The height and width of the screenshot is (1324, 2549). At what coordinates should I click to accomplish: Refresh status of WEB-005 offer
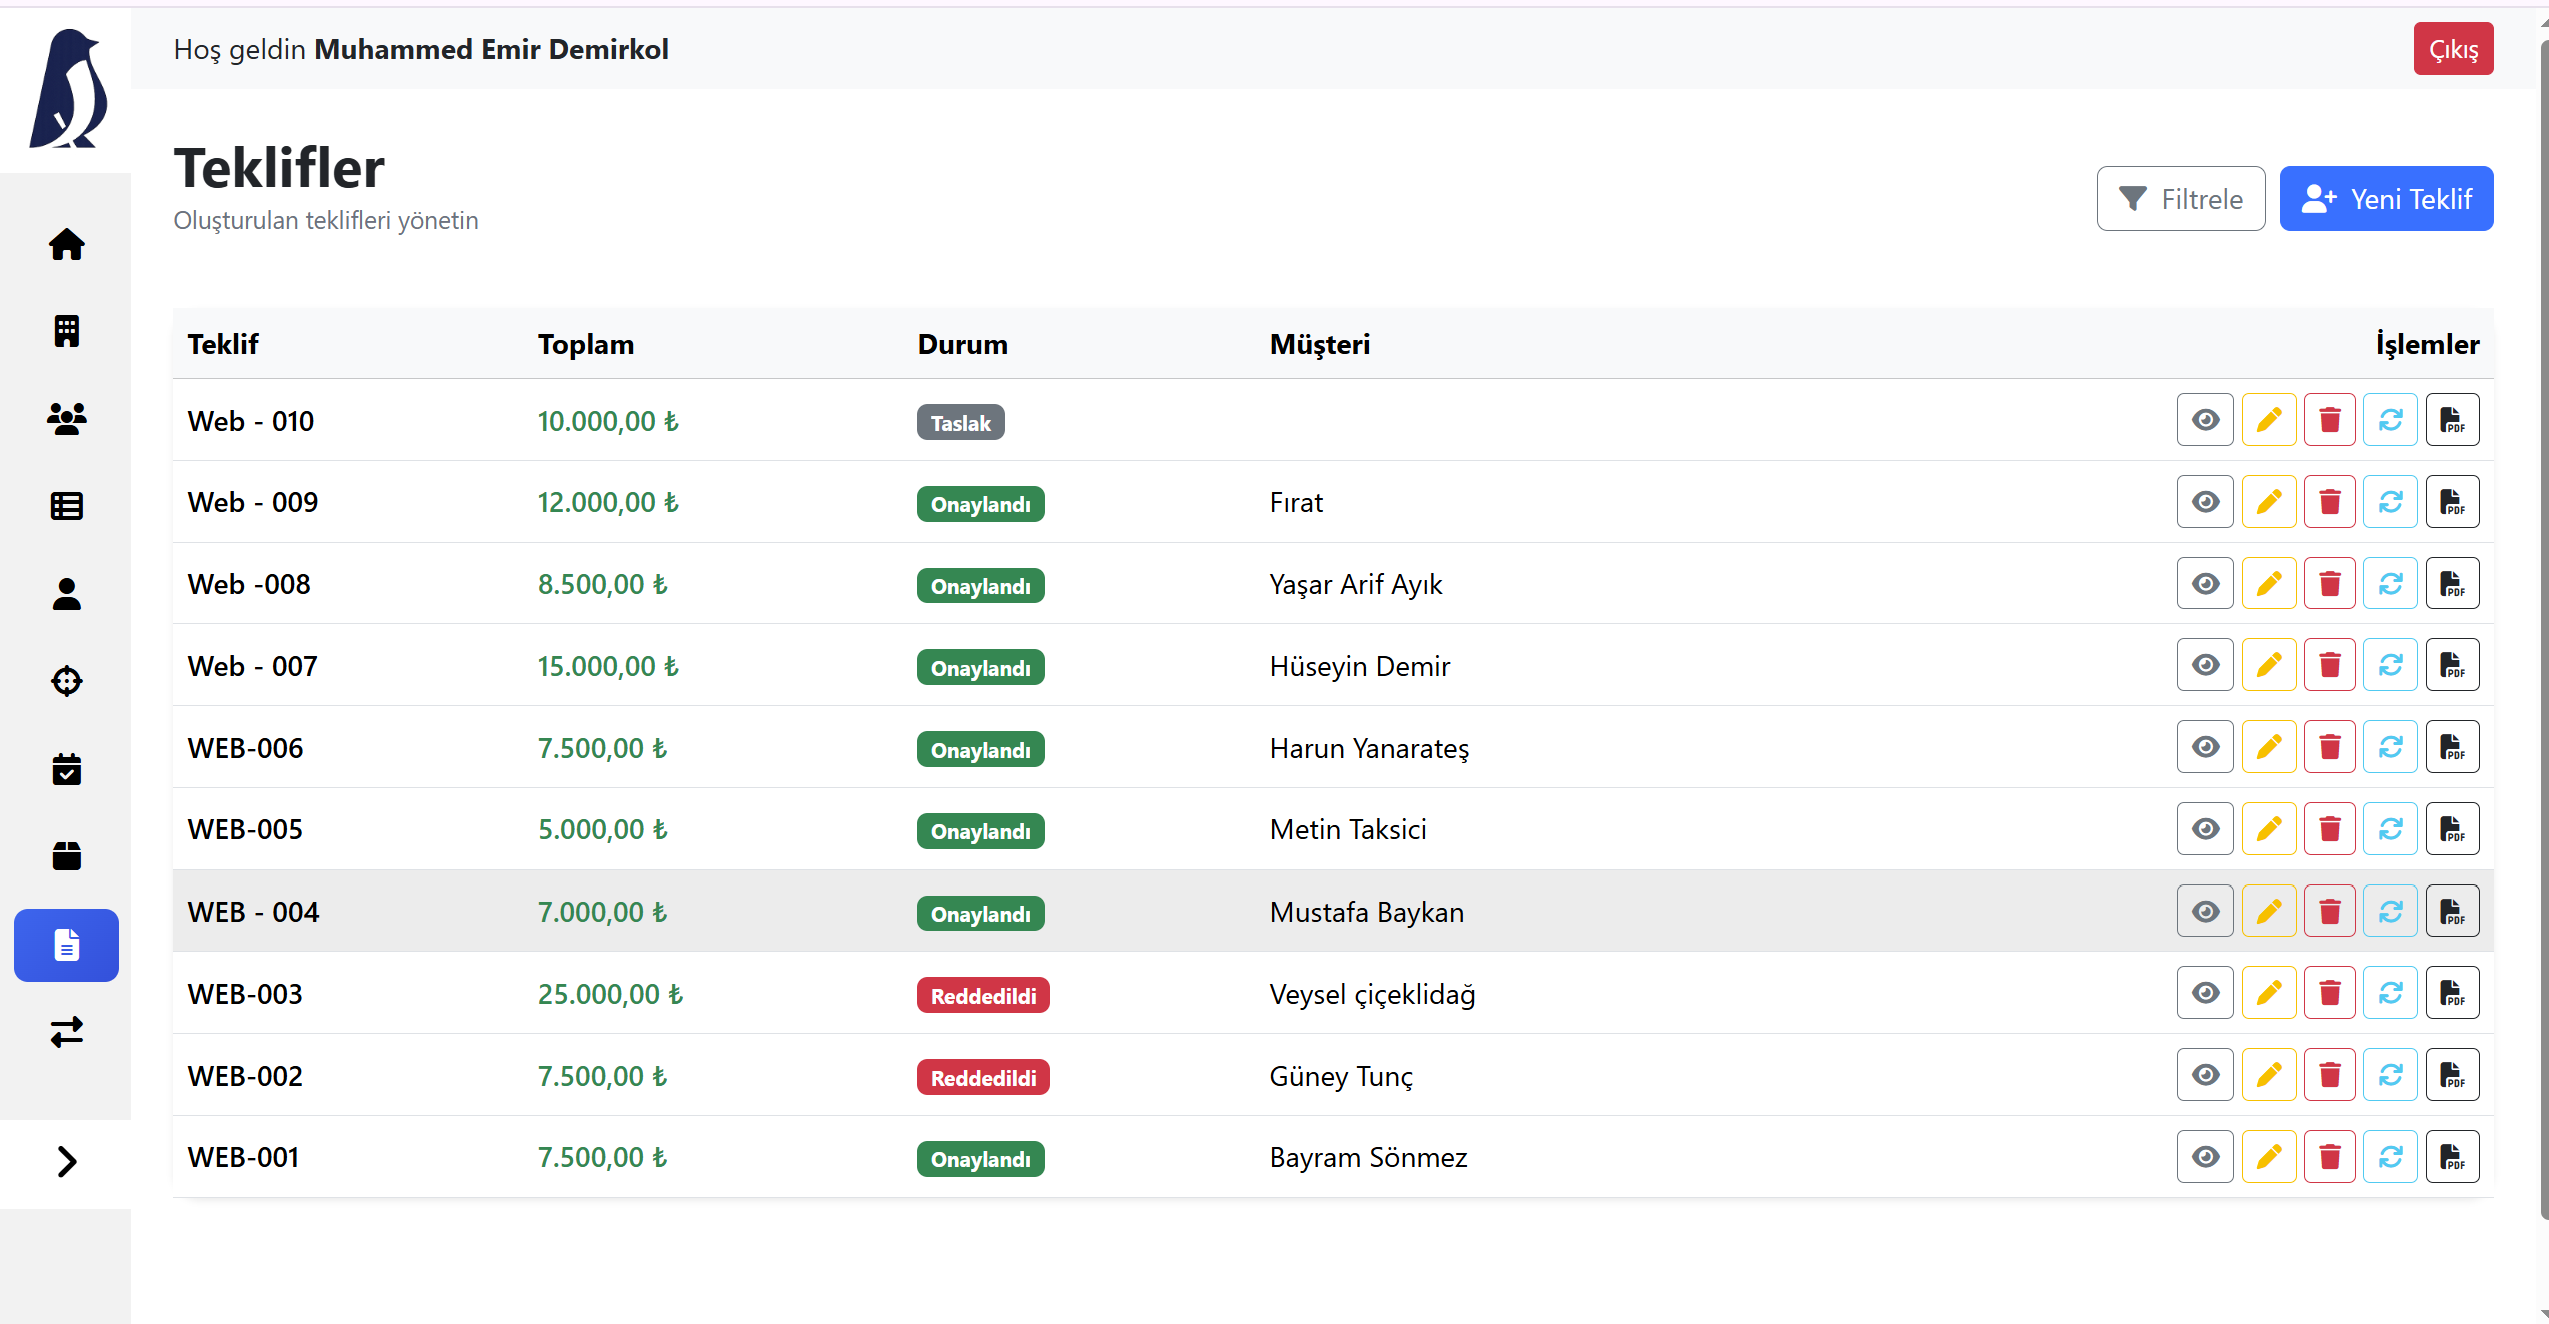2390,829
